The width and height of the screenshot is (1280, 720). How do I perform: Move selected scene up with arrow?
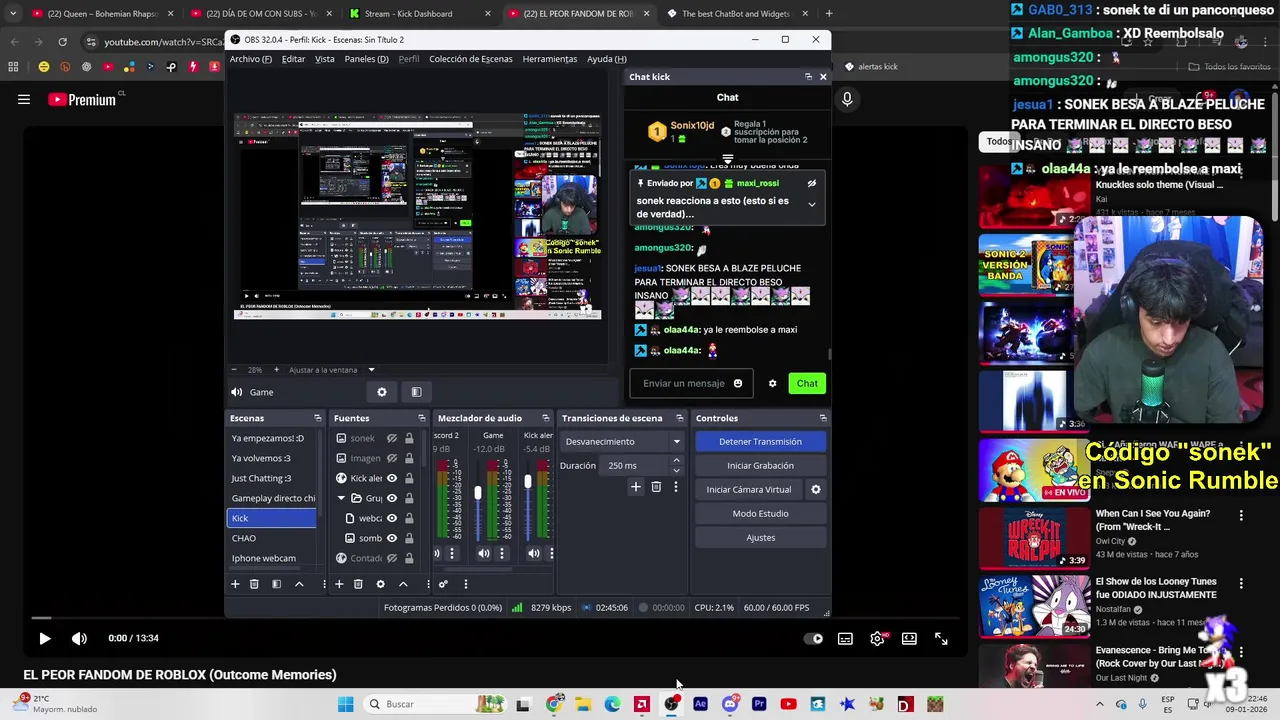click(x=299, y=584)
